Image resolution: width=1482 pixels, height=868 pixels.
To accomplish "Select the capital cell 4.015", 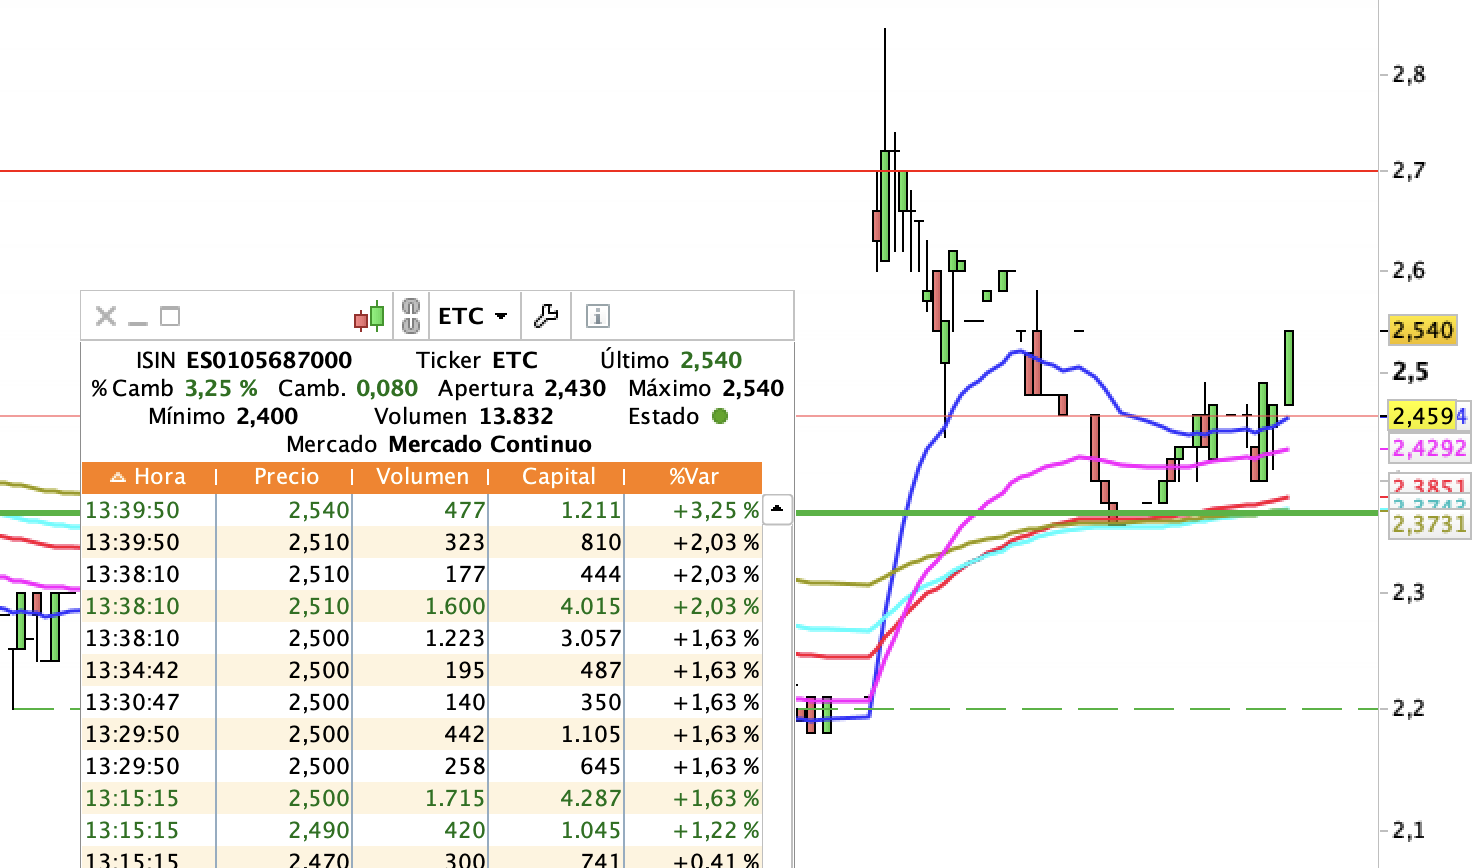I will [x=591, y=606].
